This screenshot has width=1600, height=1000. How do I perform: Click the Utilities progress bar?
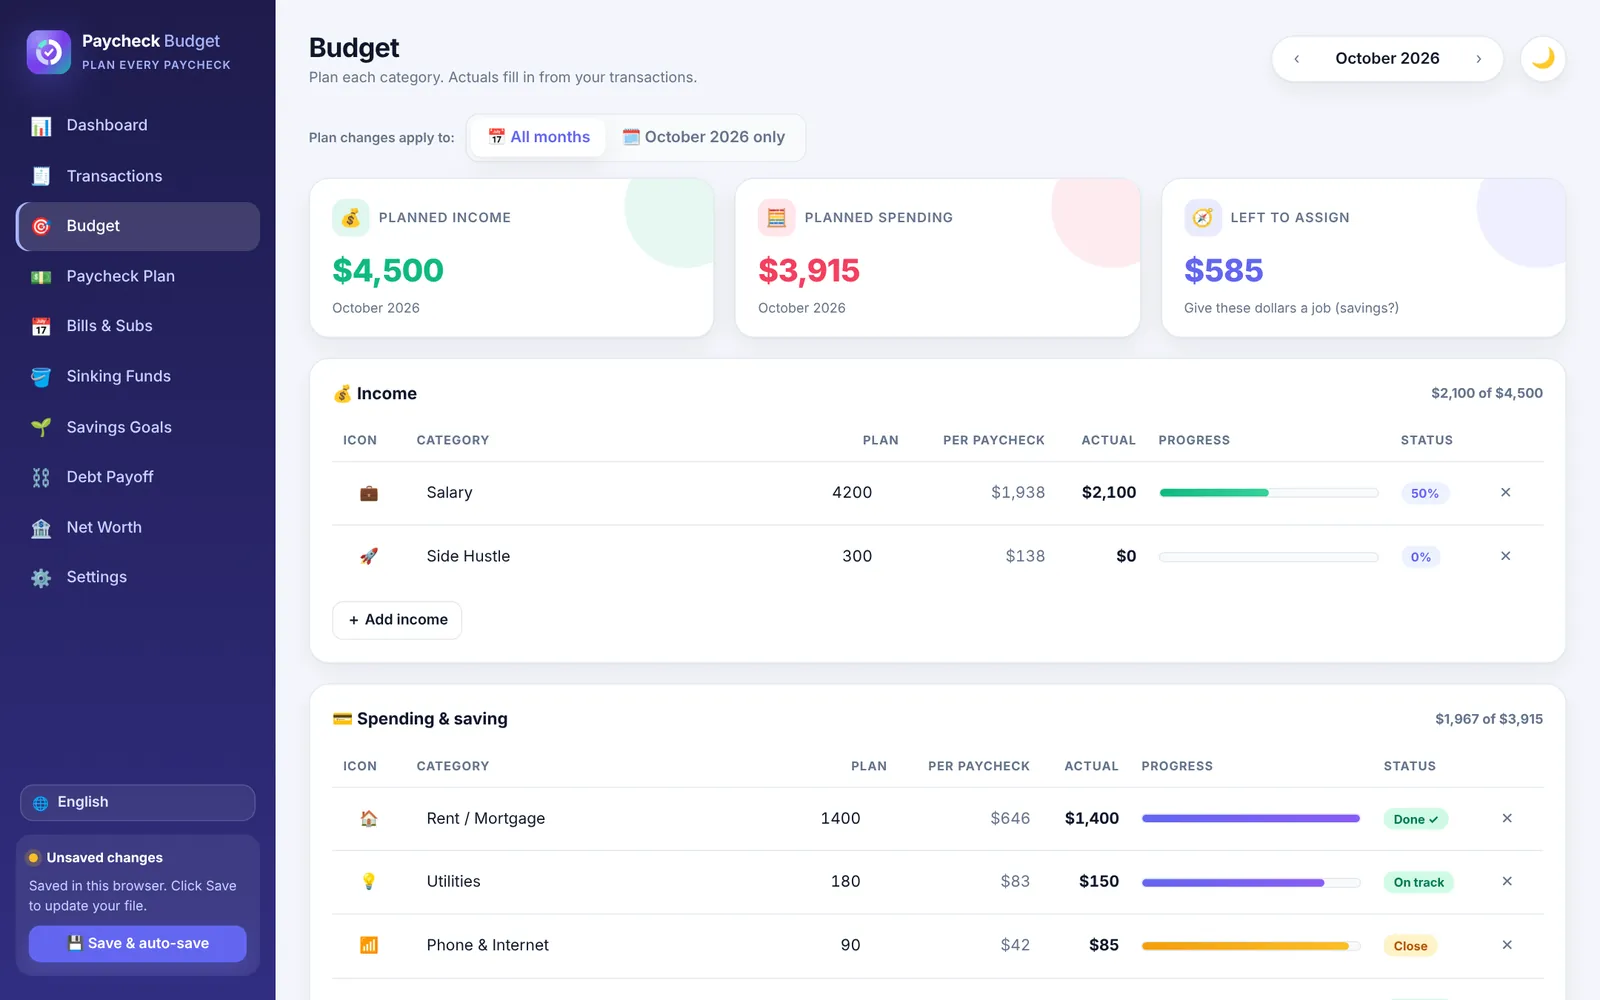(1251, 882)
